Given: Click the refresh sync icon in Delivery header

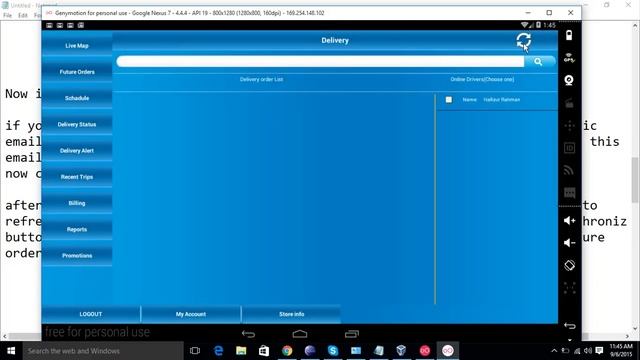Looking at the screenshot, I should 523,41.
